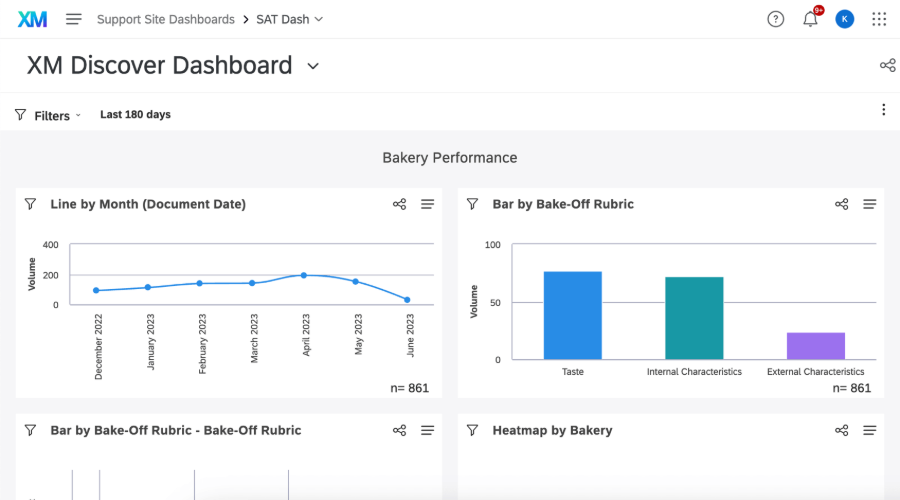Open the hamburger navigation menu
The image size is (900, 500).
(x=73, y=19)
